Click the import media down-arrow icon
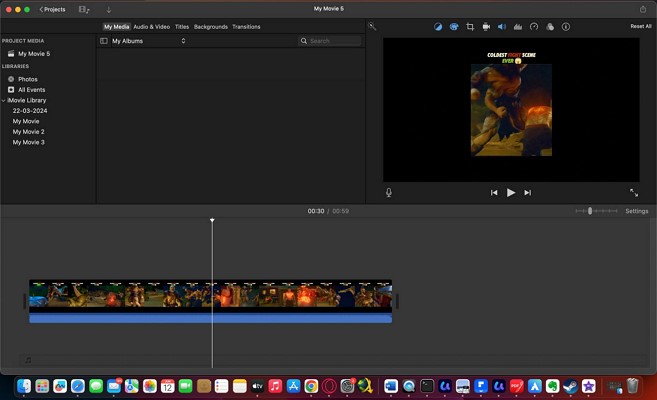The image size is (657, 400). pos(109,9)
